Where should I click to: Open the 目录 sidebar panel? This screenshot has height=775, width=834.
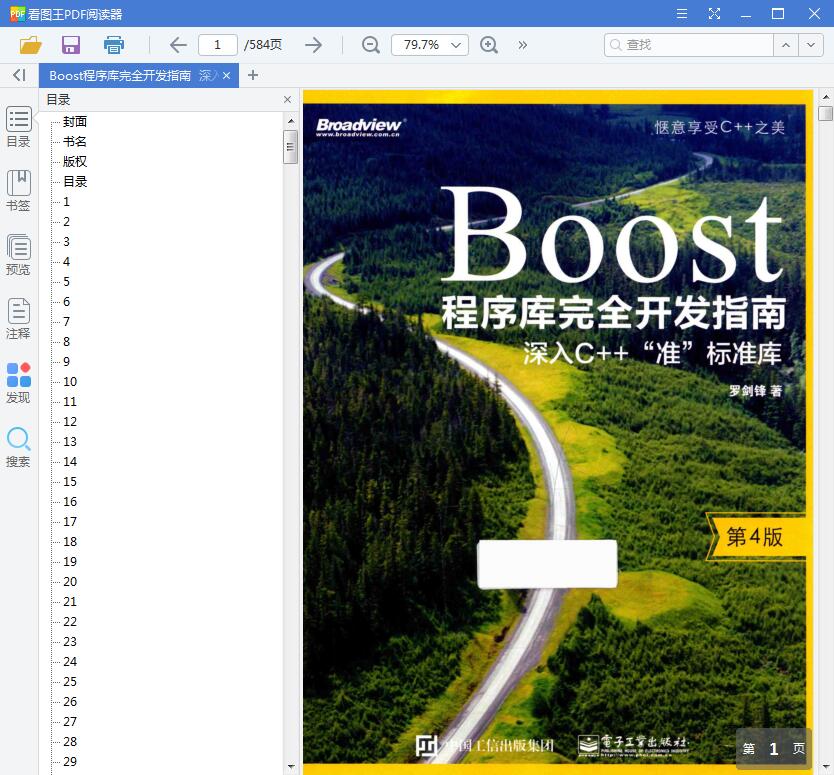pyautogui.click(x=19, y=128)
